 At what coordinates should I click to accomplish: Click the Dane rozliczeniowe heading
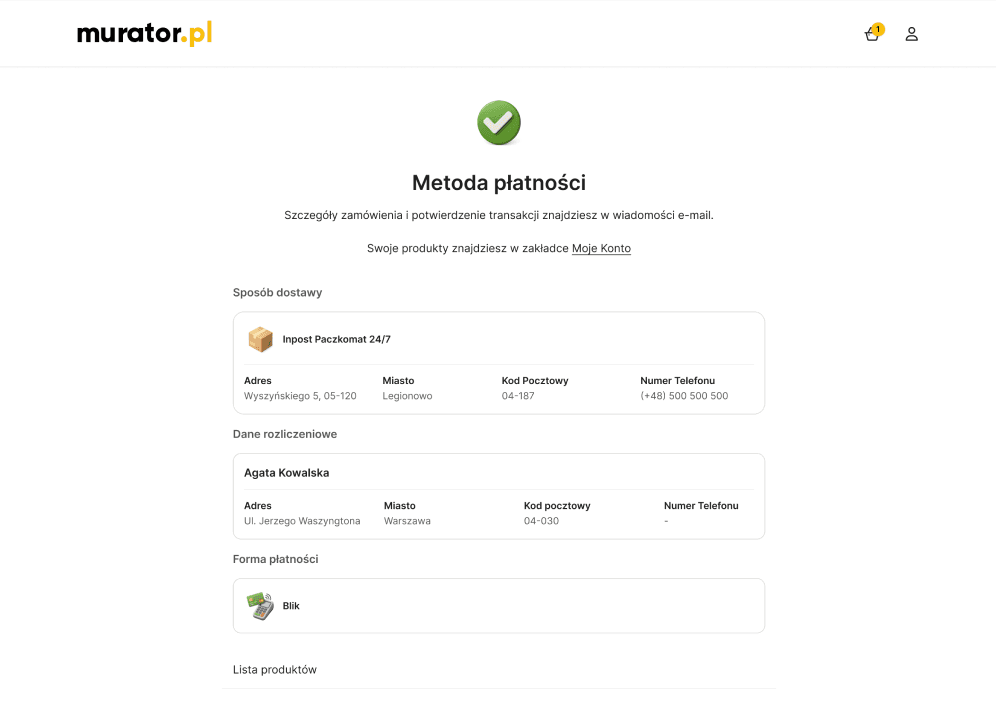pyautogui.click(x=285, y=434)
